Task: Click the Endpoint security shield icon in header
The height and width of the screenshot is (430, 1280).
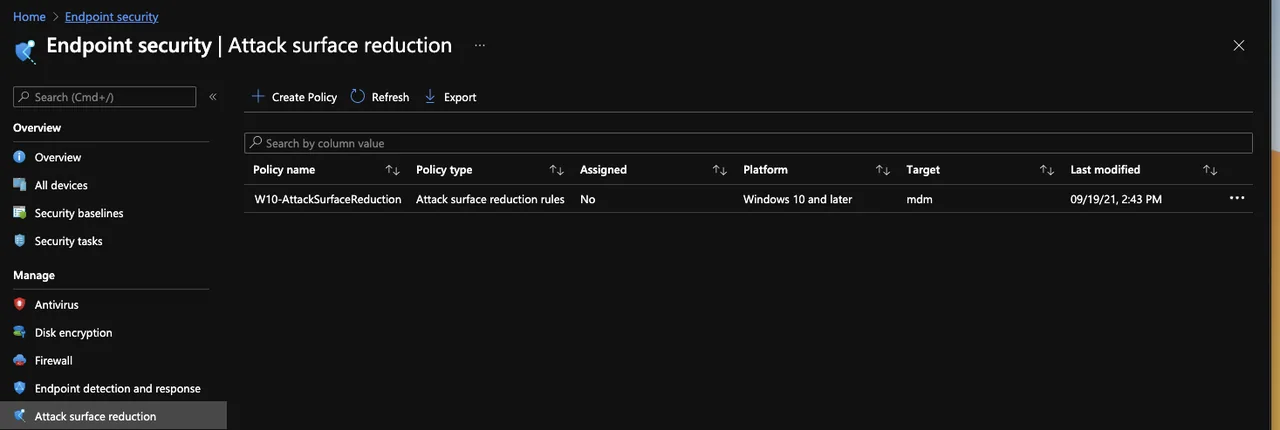Action: [x=25, y=50]
